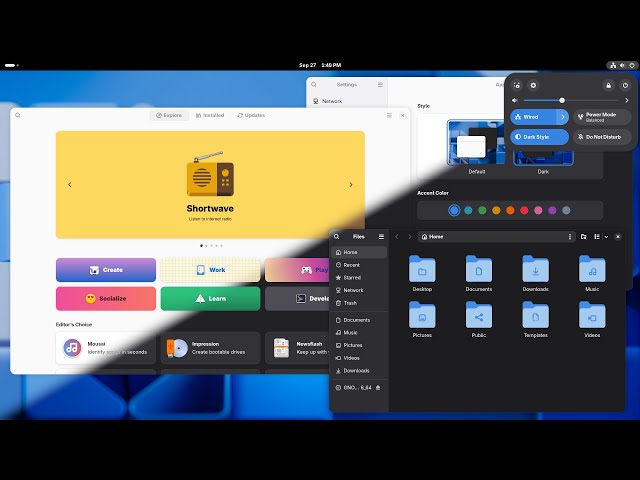This screenshot has height=480, width=640.
Task: Open the Documents folder icon in Files grid
Action: [x=478, y=269]
